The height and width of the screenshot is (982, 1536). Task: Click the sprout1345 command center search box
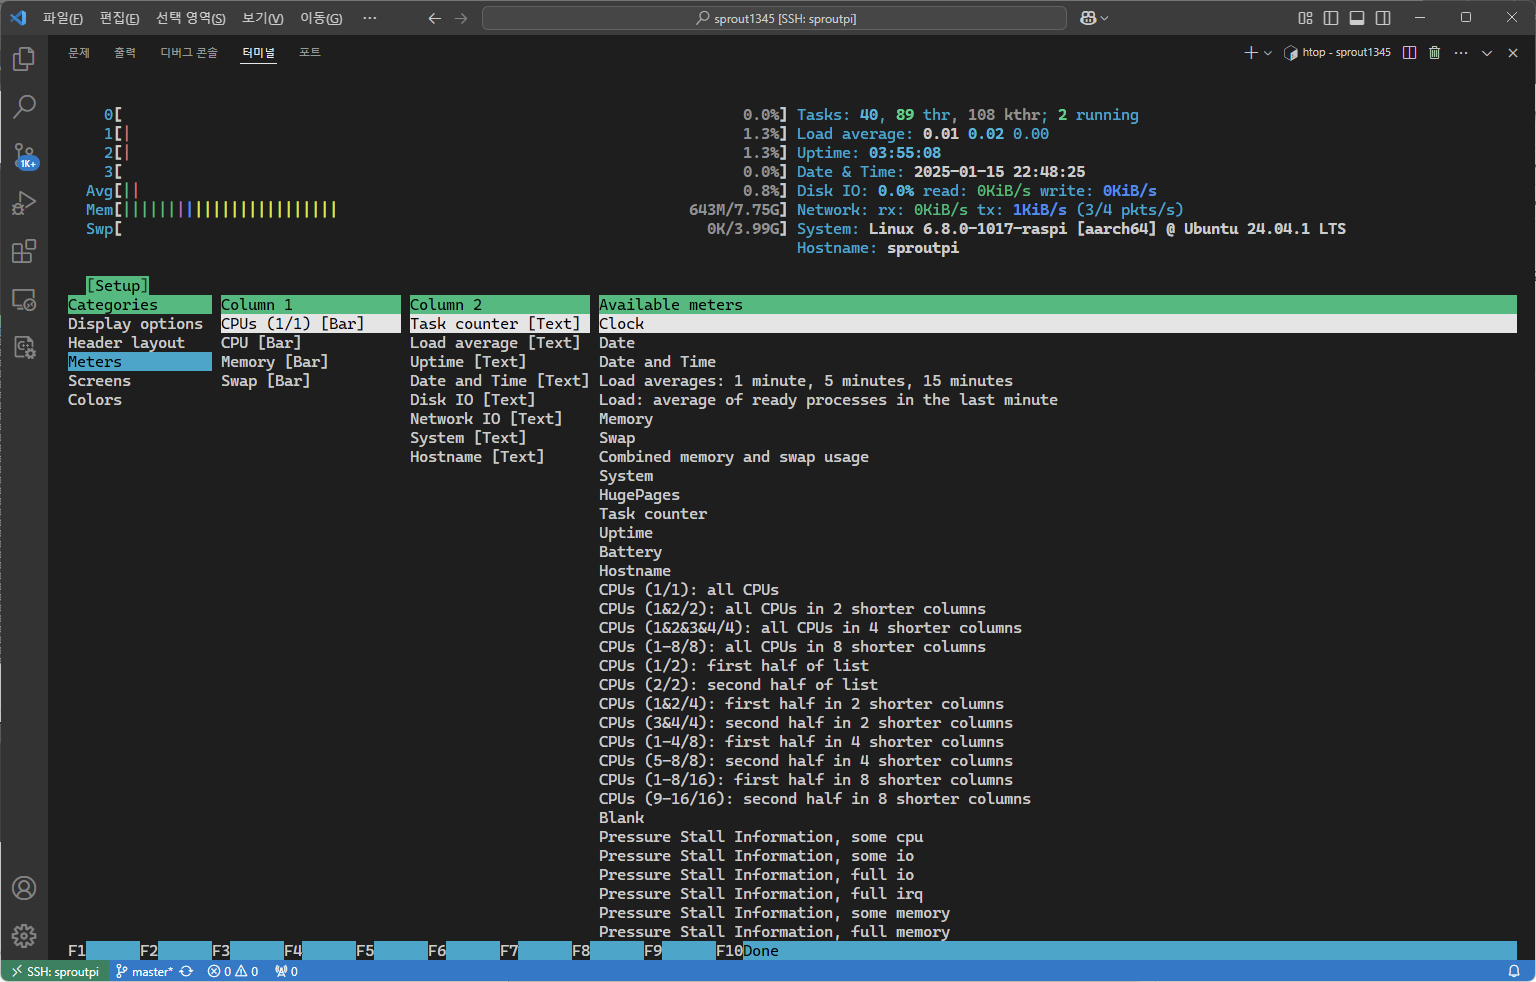(775, 18)
